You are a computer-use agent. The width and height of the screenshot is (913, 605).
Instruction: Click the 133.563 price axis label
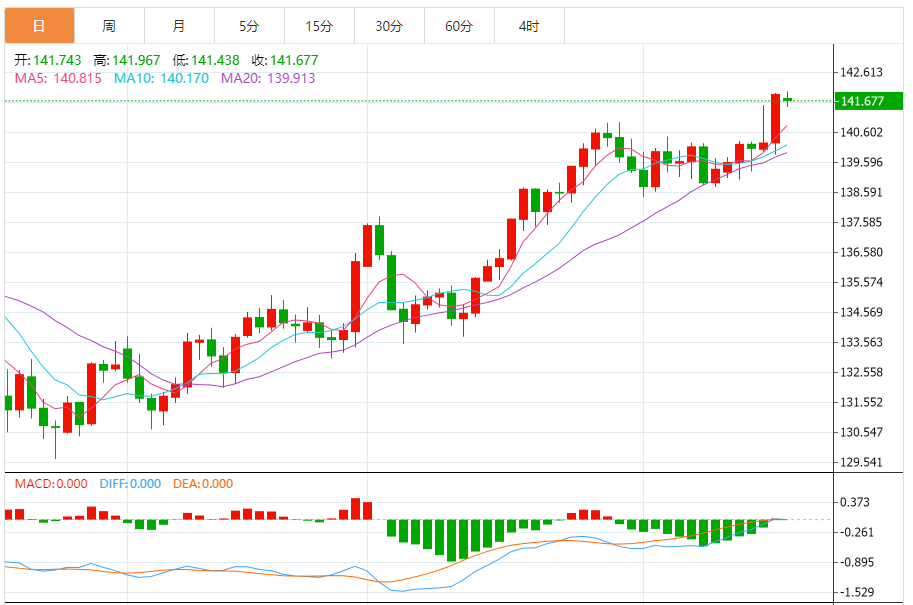[x=861, y=342]
